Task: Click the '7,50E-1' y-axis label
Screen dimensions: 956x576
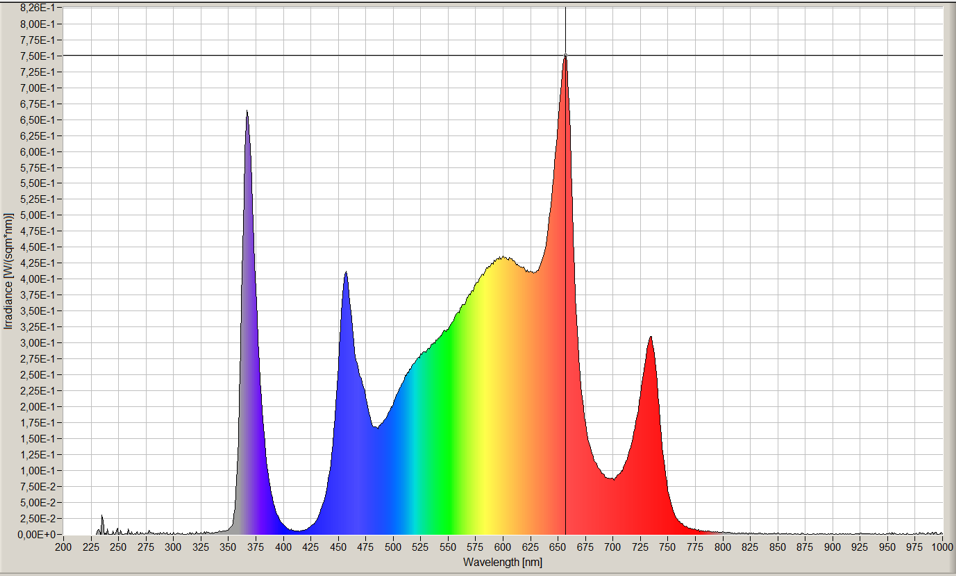Action: 37,56
